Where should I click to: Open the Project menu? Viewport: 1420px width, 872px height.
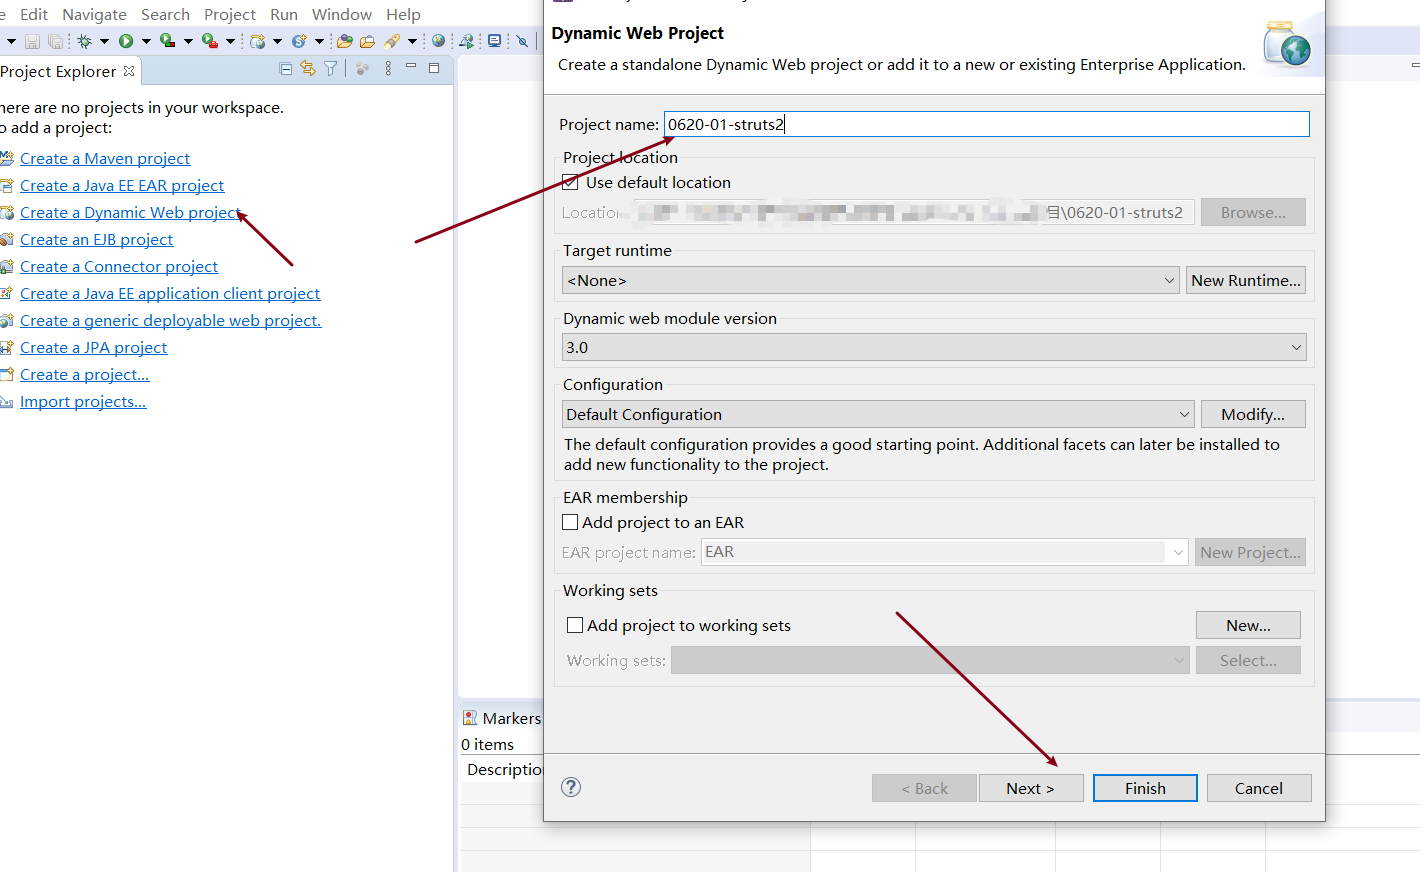(x=230, y=14)
